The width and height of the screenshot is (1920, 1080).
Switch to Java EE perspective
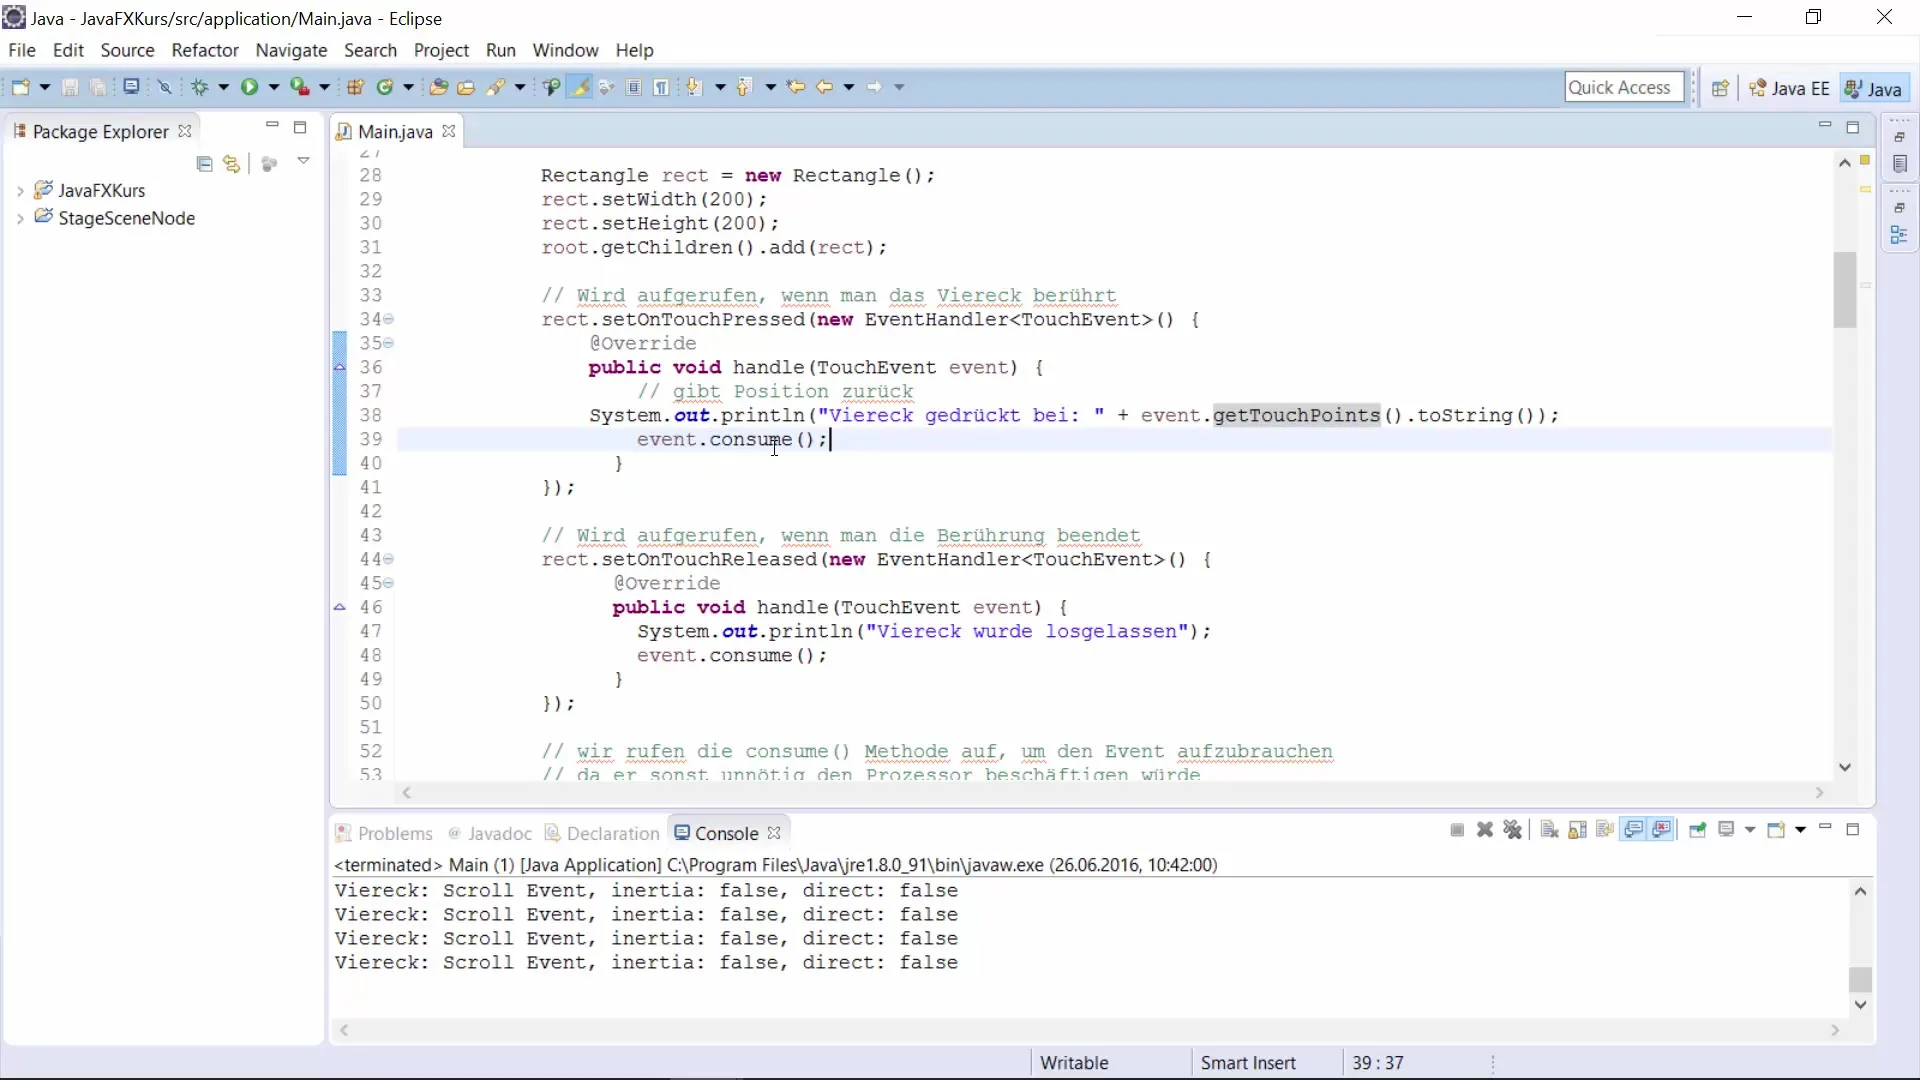coord(1790,88)
